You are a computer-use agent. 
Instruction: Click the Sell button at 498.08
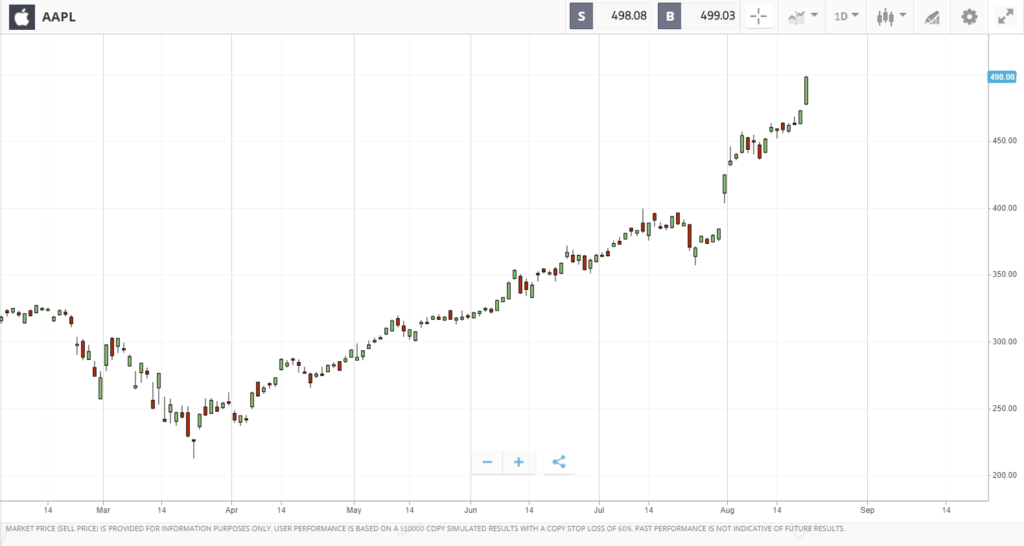(x=610, y=16)
